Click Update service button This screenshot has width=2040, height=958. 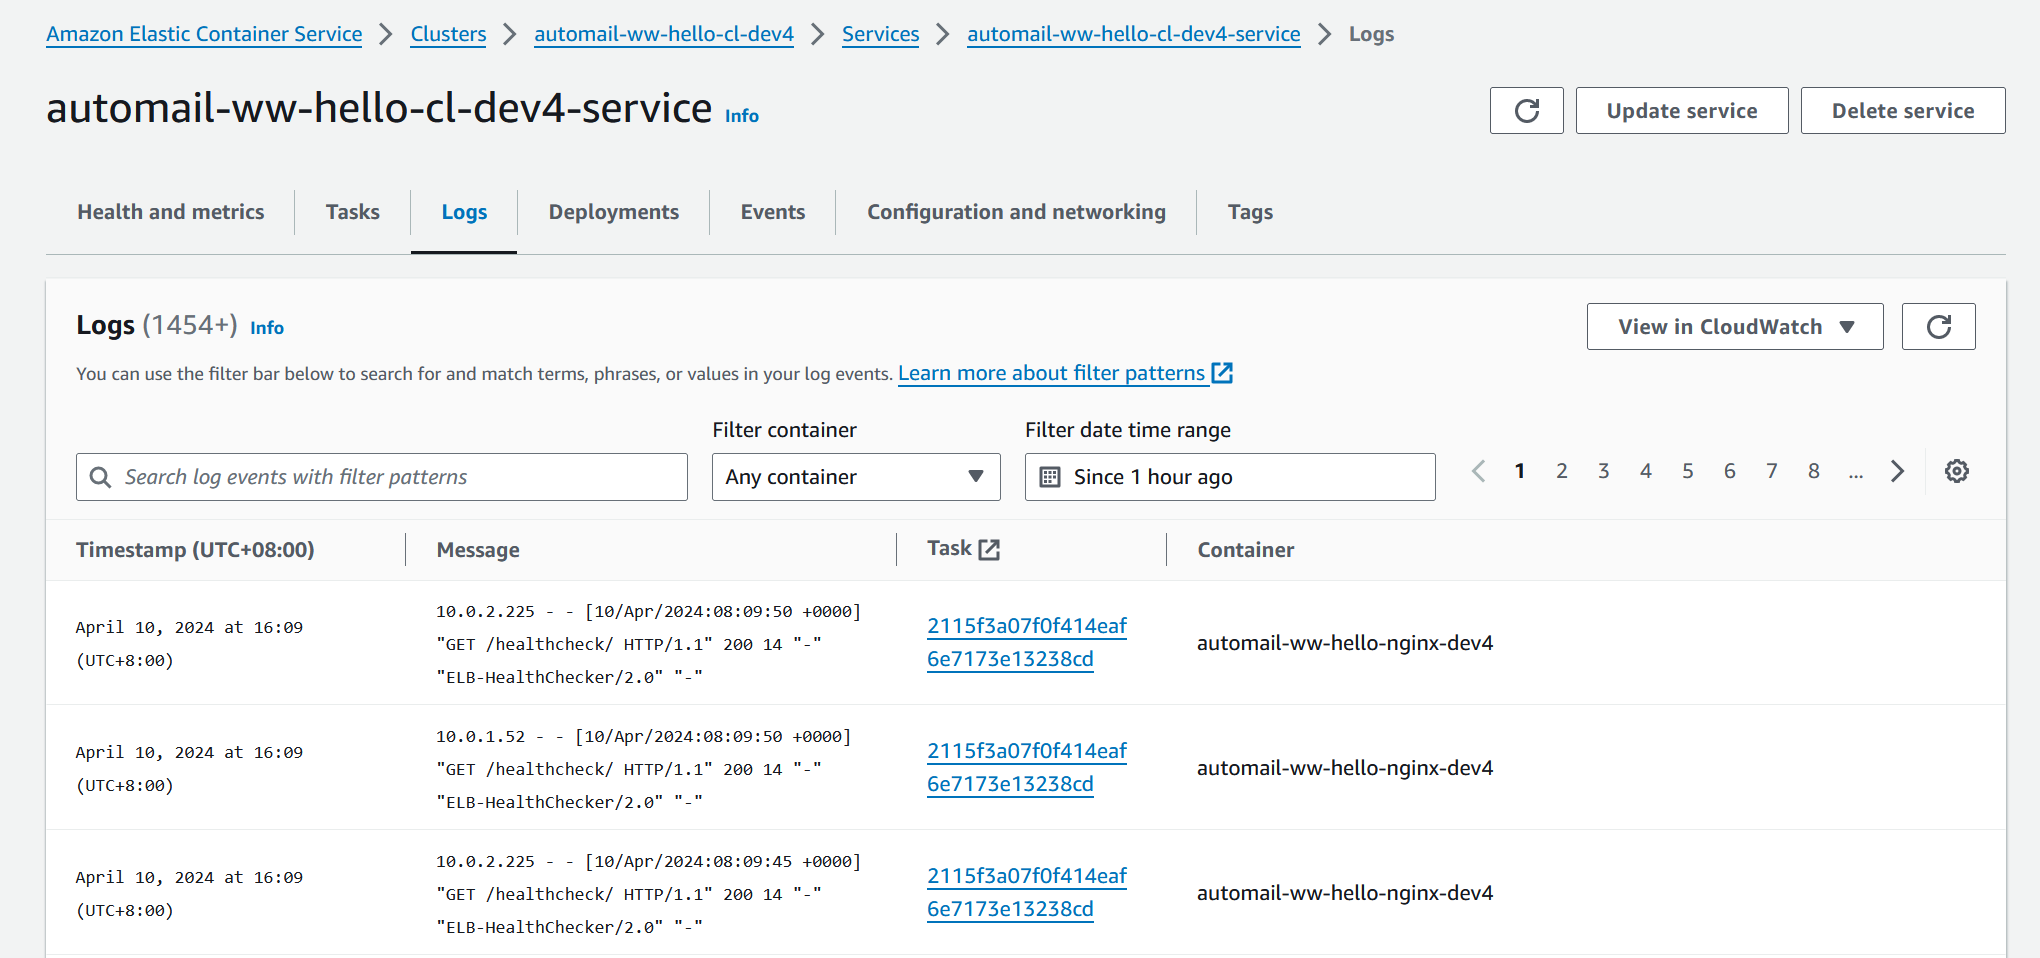1682,110
